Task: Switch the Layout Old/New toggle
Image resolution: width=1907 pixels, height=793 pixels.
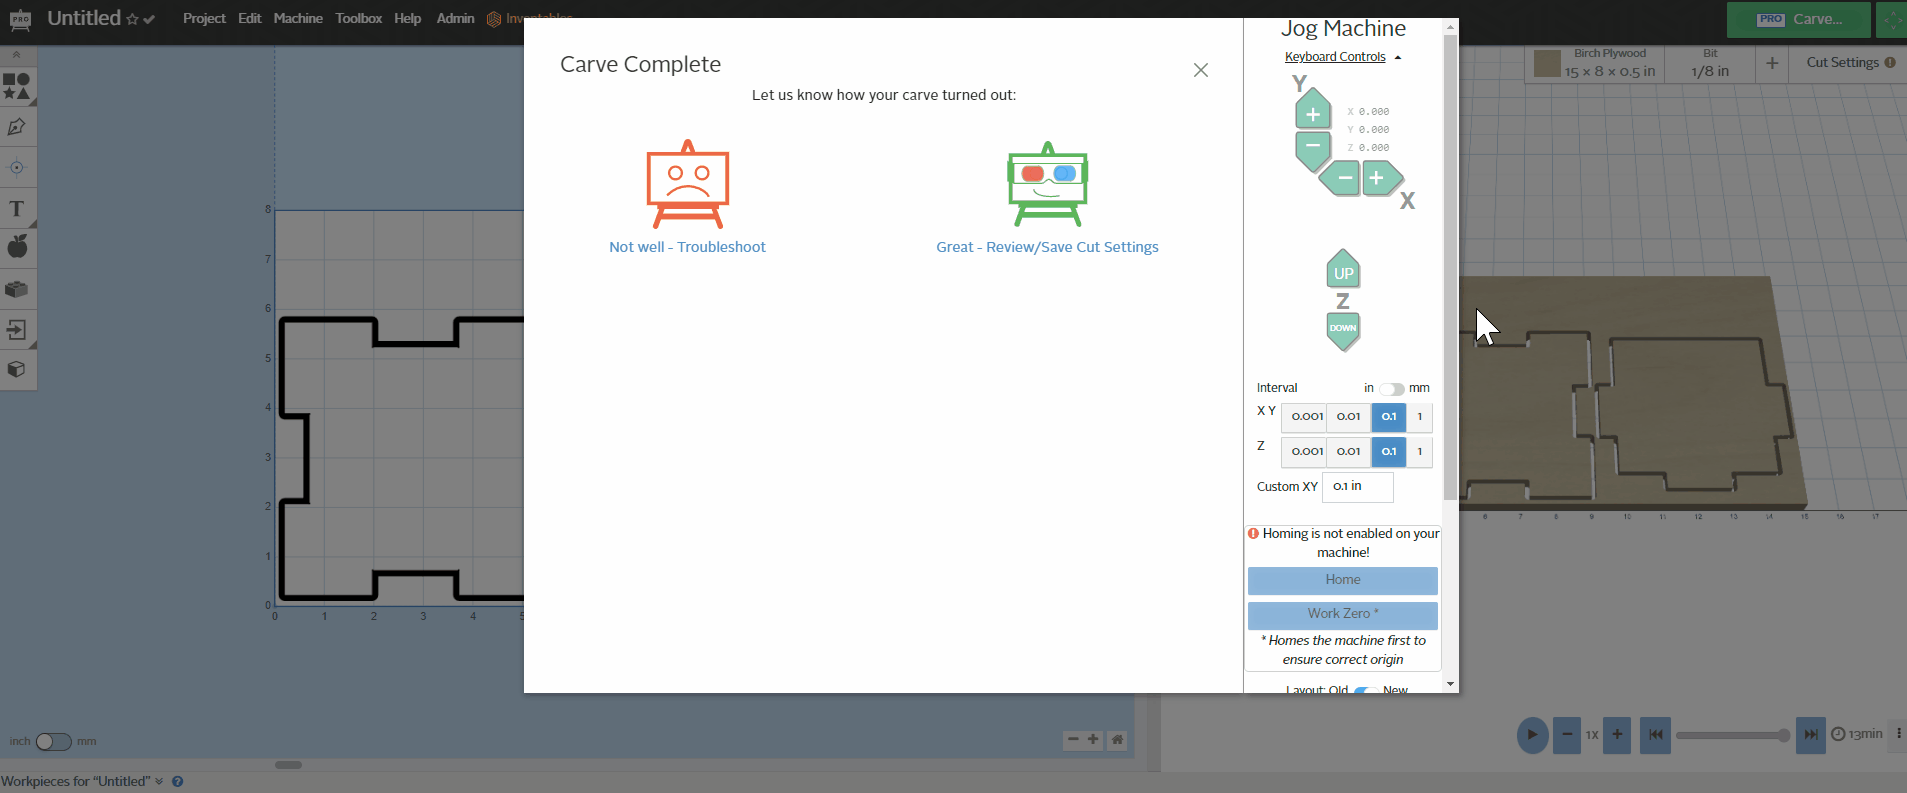Action: 1365,690
